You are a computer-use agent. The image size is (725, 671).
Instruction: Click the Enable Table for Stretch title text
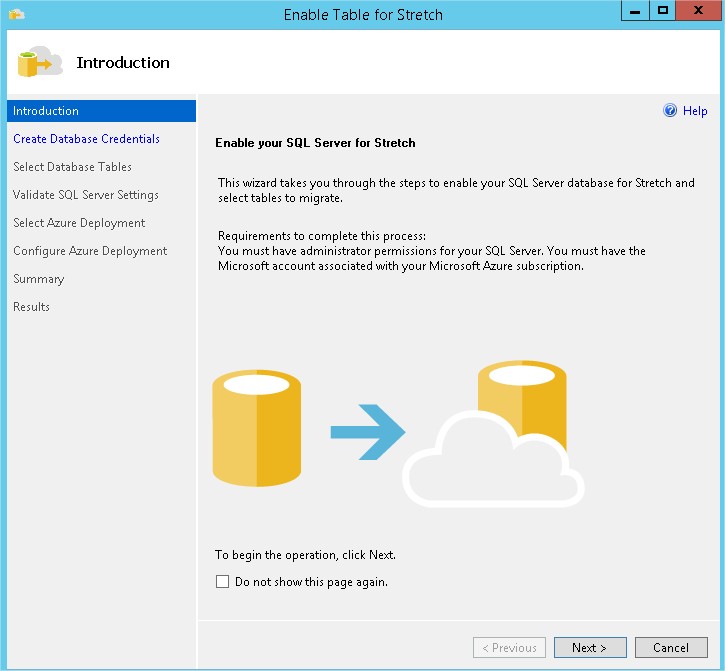point(363,15)
